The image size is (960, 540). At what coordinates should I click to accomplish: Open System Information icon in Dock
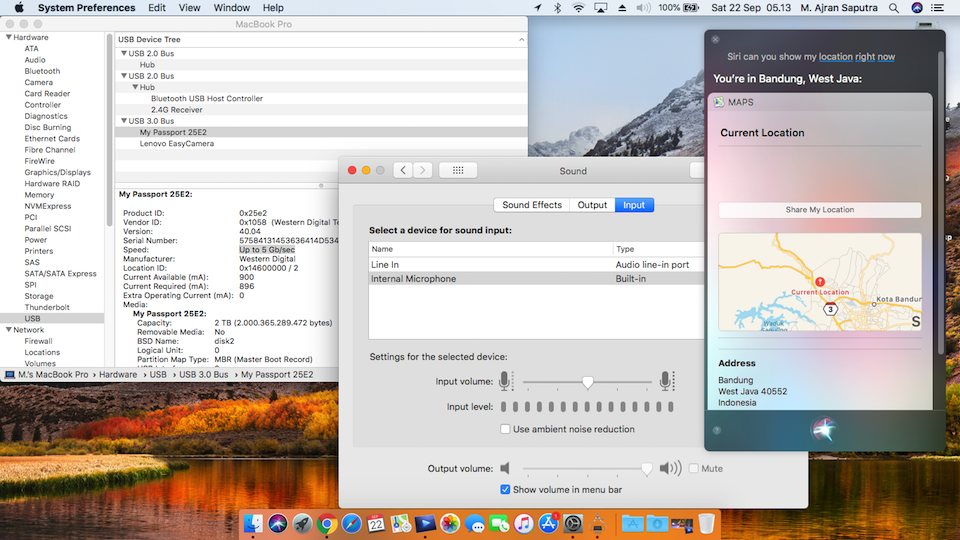pos(598,524)
